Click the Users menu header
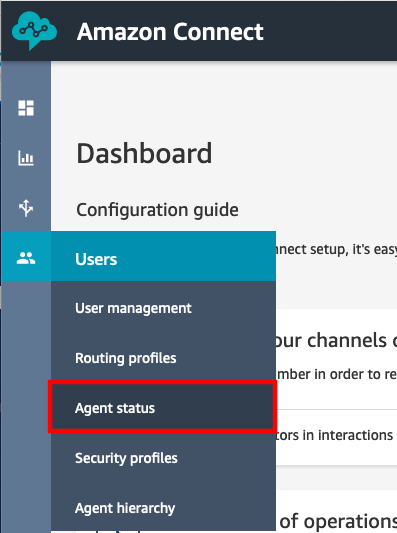397x533 pixels. pos(163,256)
